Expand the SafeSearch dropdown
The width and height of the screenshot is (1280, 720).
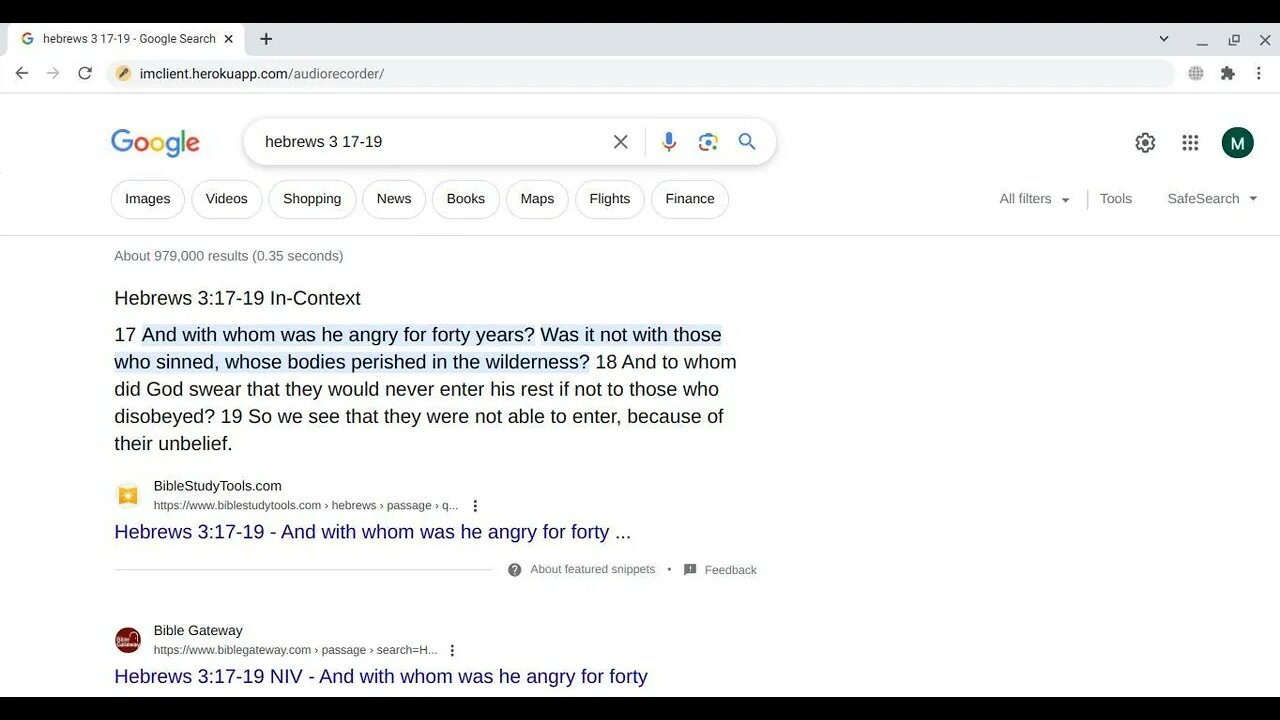pyautogui.click(x=1212, y=199)
